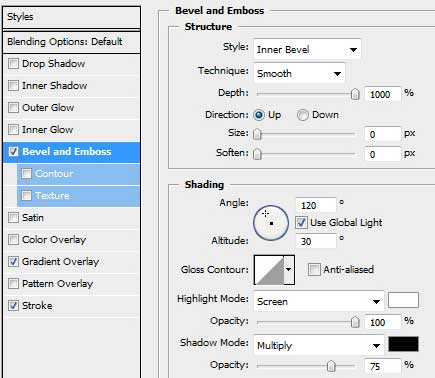Select the Color Overlay style row
Viewport: 435px width, 378px height.
click(x=72, y=239)
